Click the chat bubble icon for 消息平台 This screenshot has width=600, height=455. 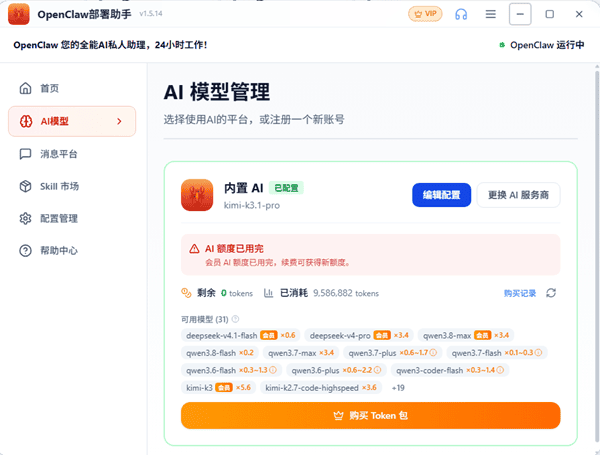click(x=25, y=154)
